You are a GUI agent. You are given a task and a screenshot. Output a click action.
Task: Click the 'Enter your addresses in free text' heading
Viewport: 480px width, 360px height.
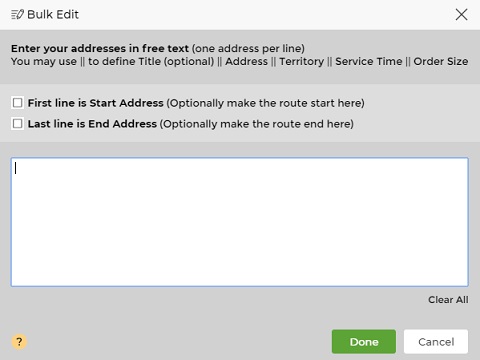click(100, 49)
